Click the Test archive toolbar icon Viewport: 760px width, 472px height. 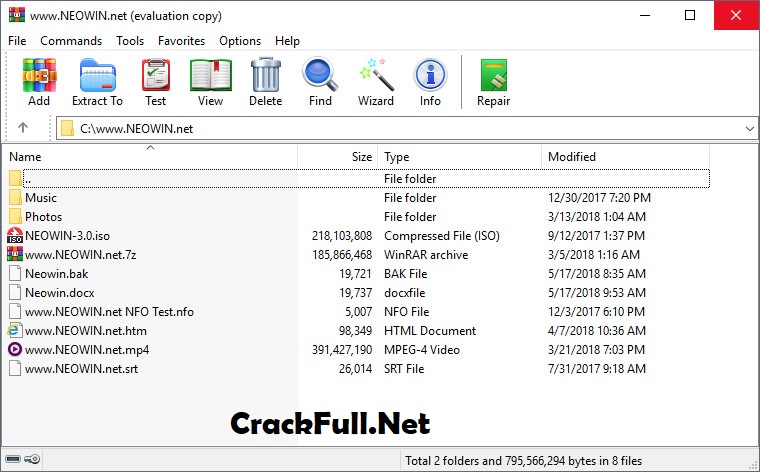pyautogui.click(x=156, y=75)
